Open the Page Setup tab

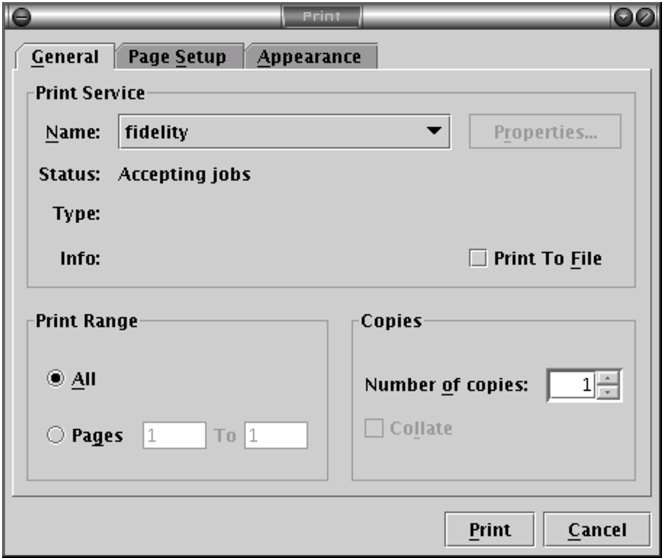[180, 57]
